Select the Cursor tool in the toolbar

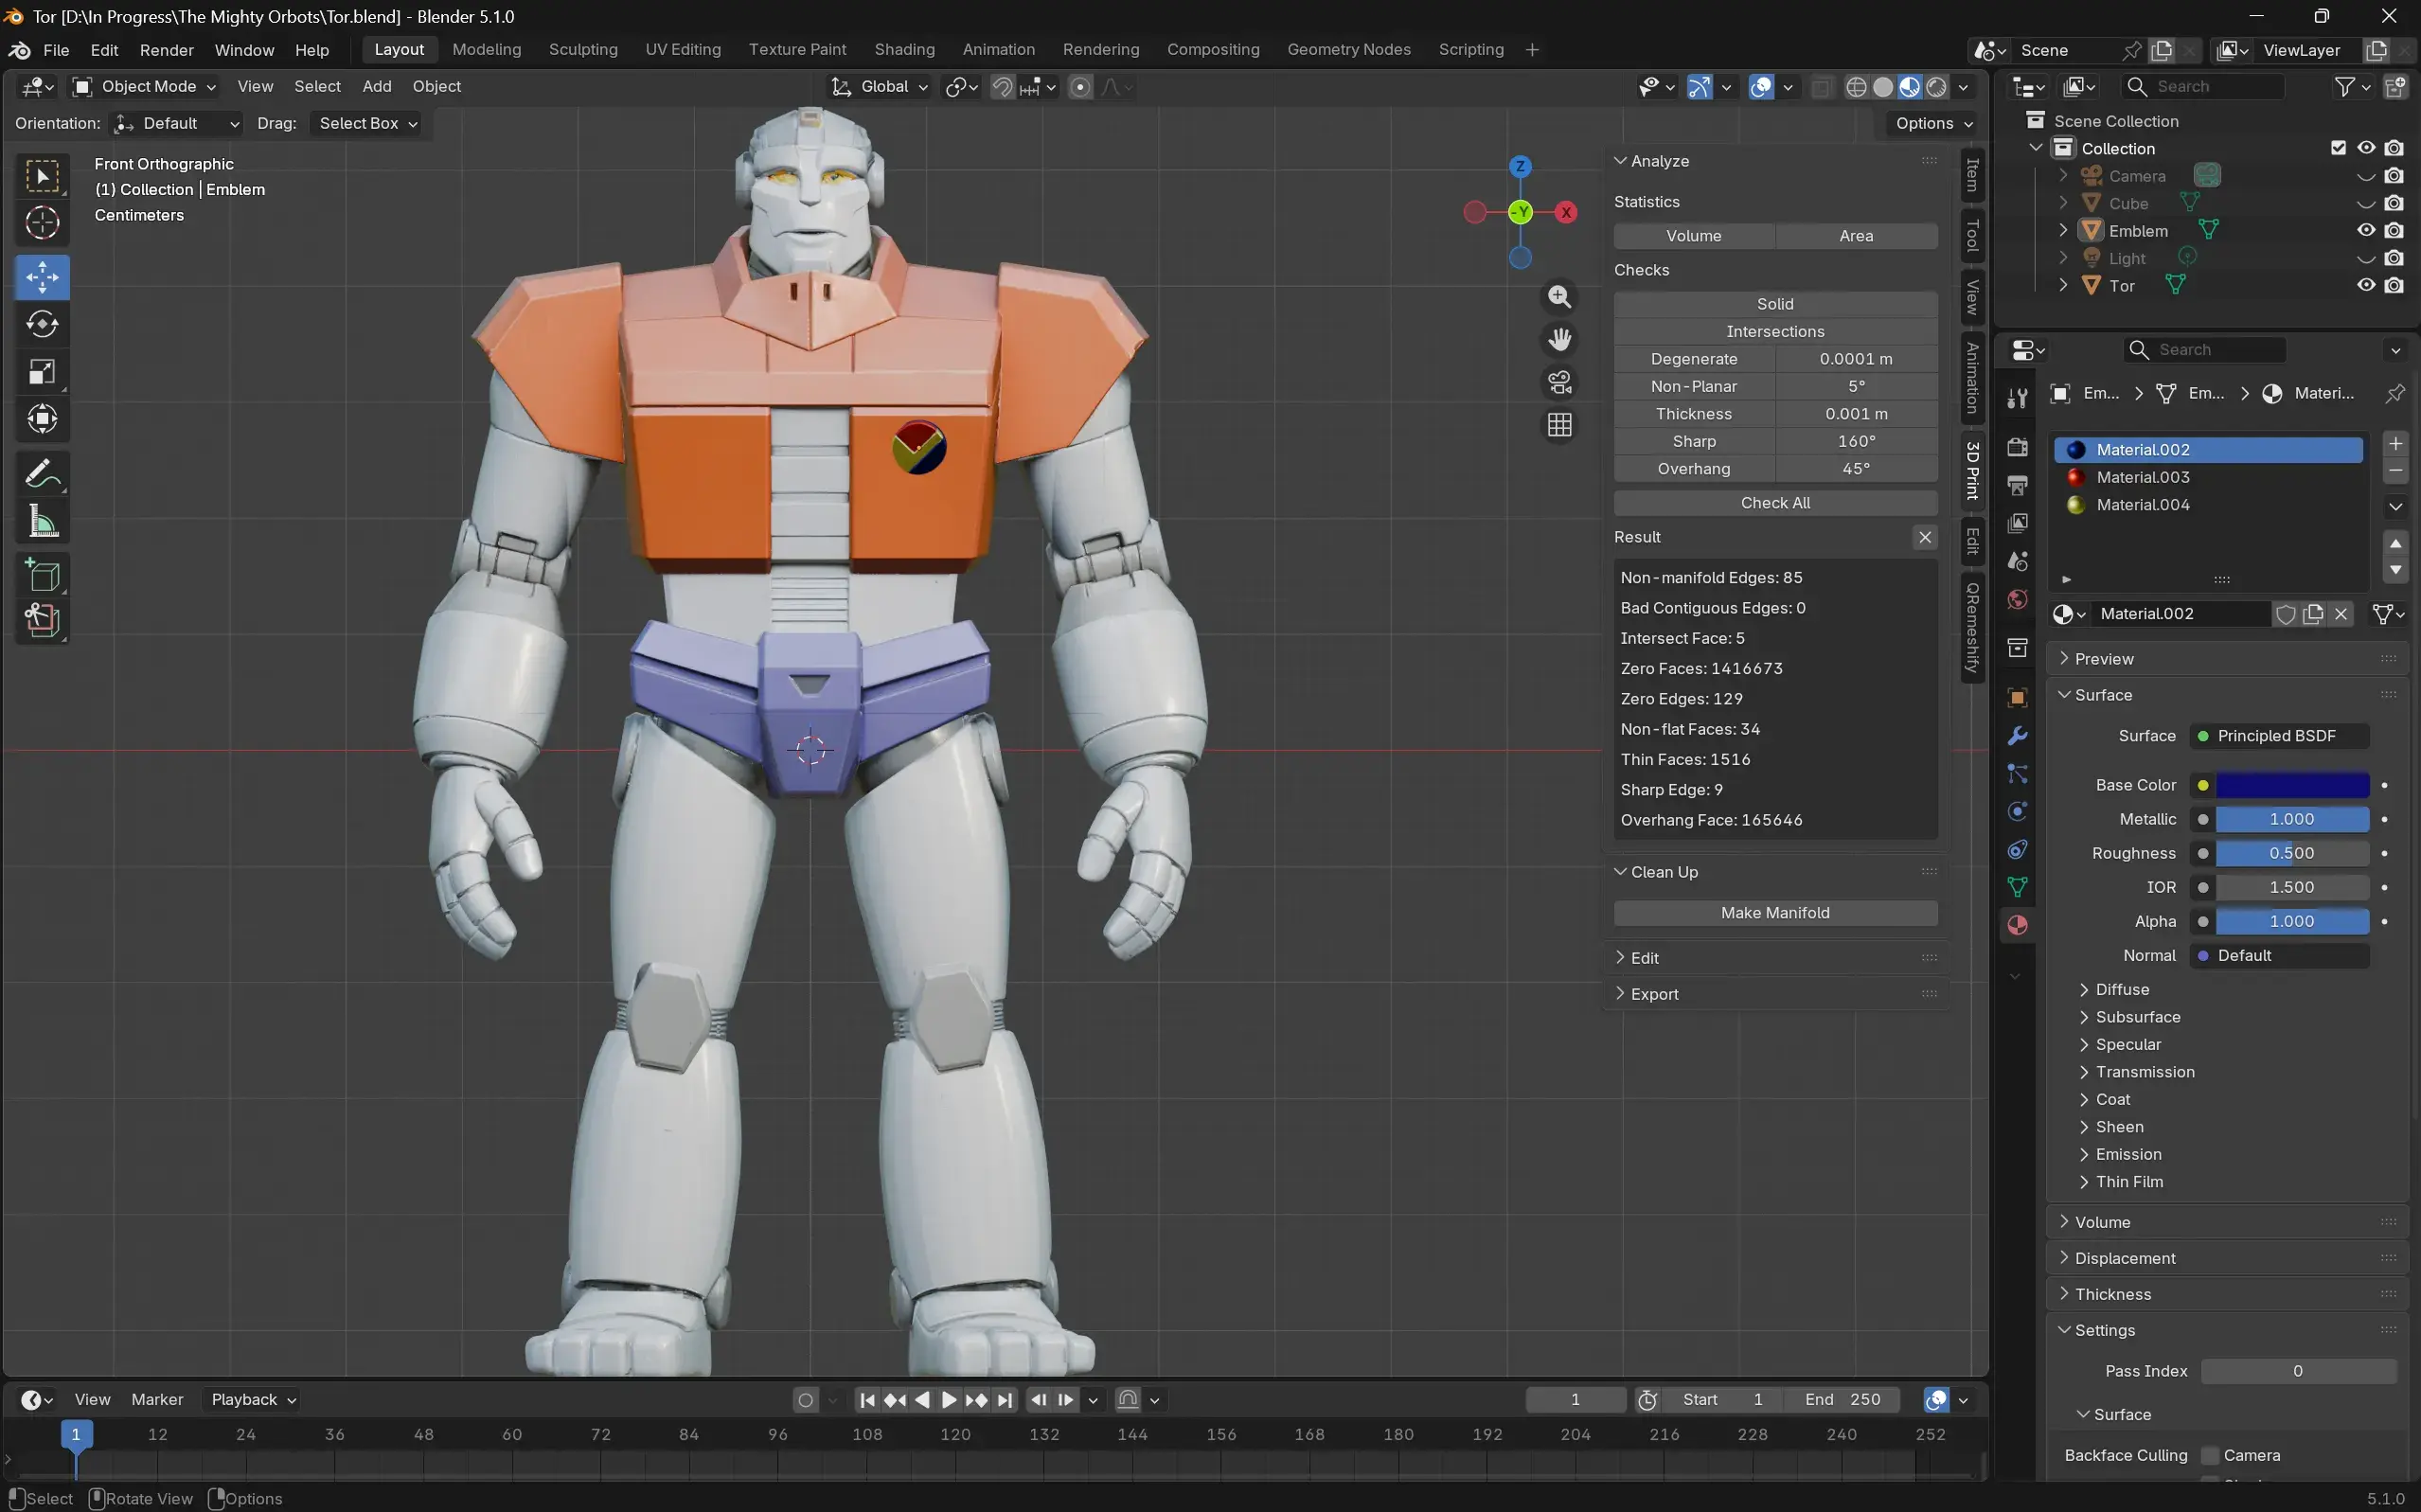pos(42,223)
